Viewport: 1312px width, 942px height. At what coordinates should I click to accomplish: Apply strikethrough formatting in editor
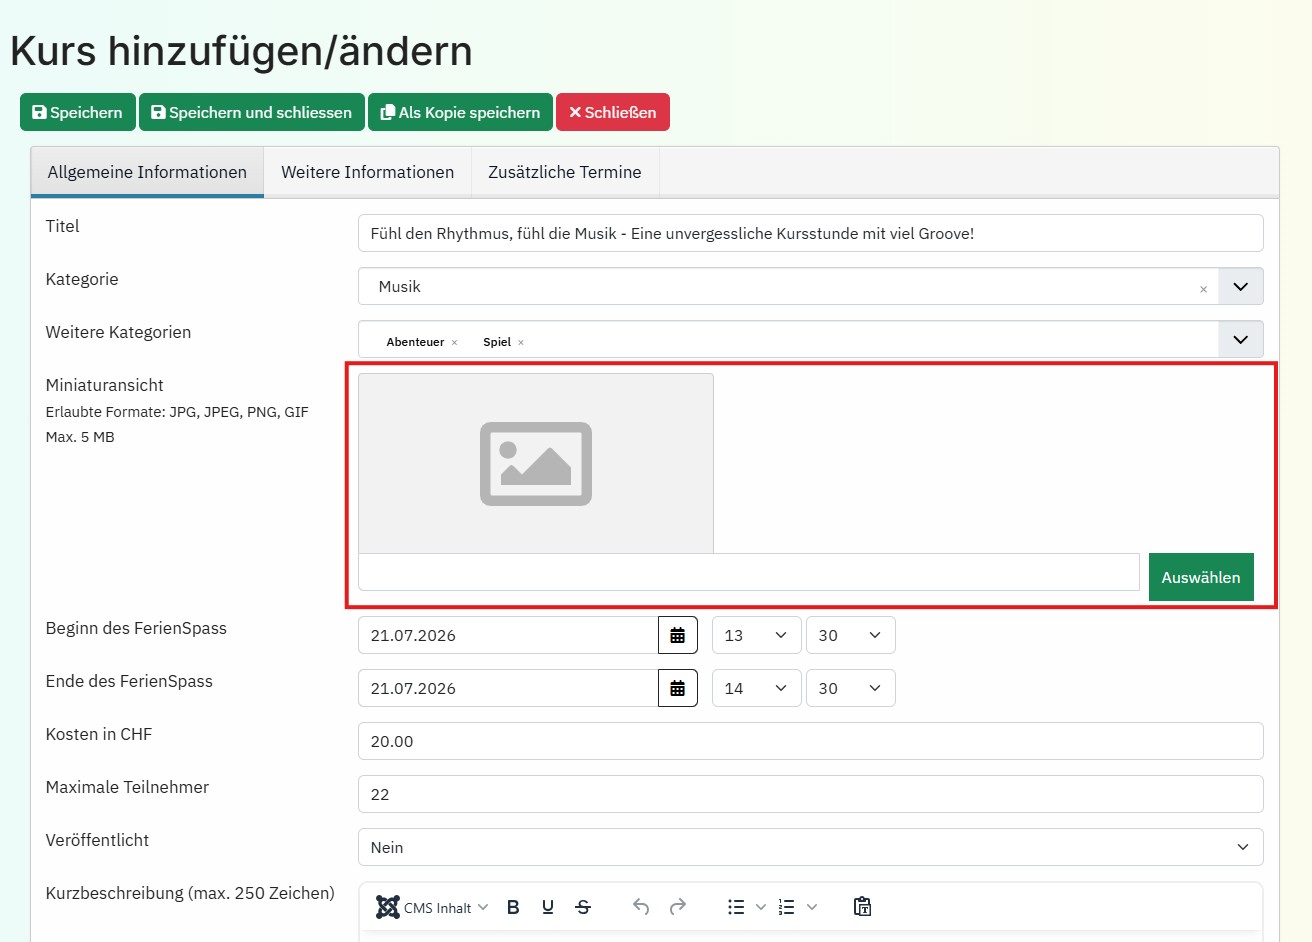[583, 907]
